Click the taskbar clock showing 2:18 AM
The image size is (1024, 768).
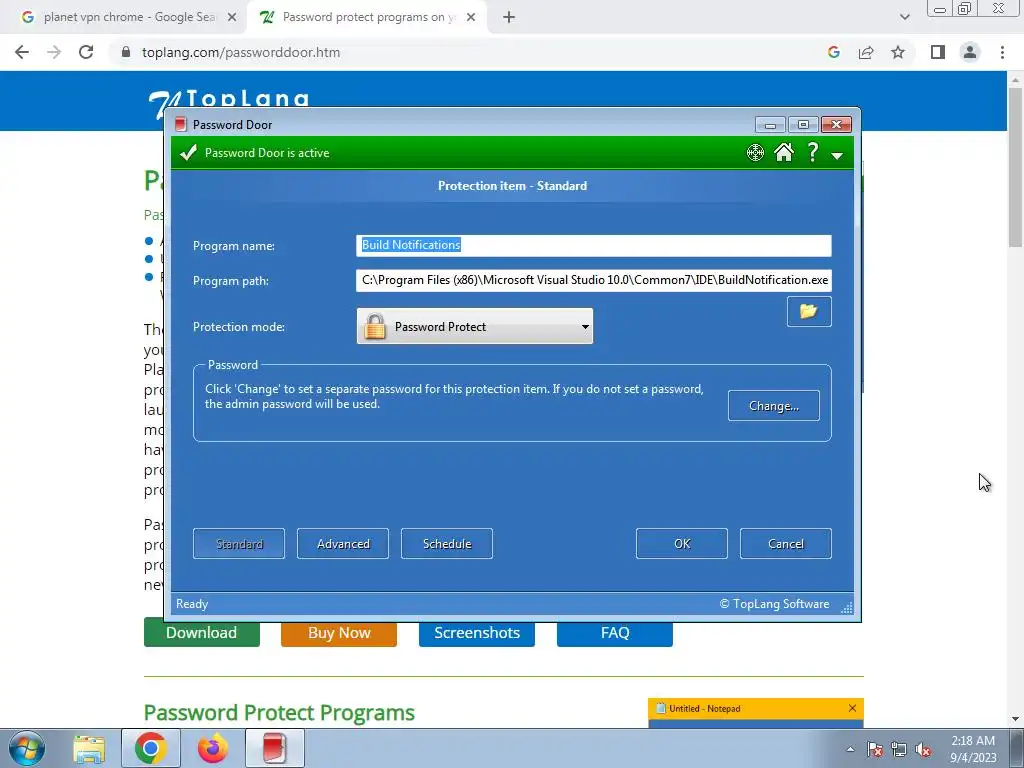(x=973, y=749)
